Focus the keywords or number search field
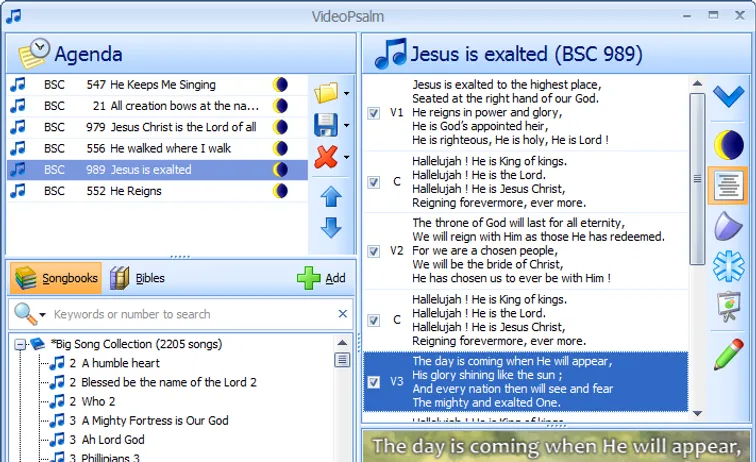 (x=190, y=314)
